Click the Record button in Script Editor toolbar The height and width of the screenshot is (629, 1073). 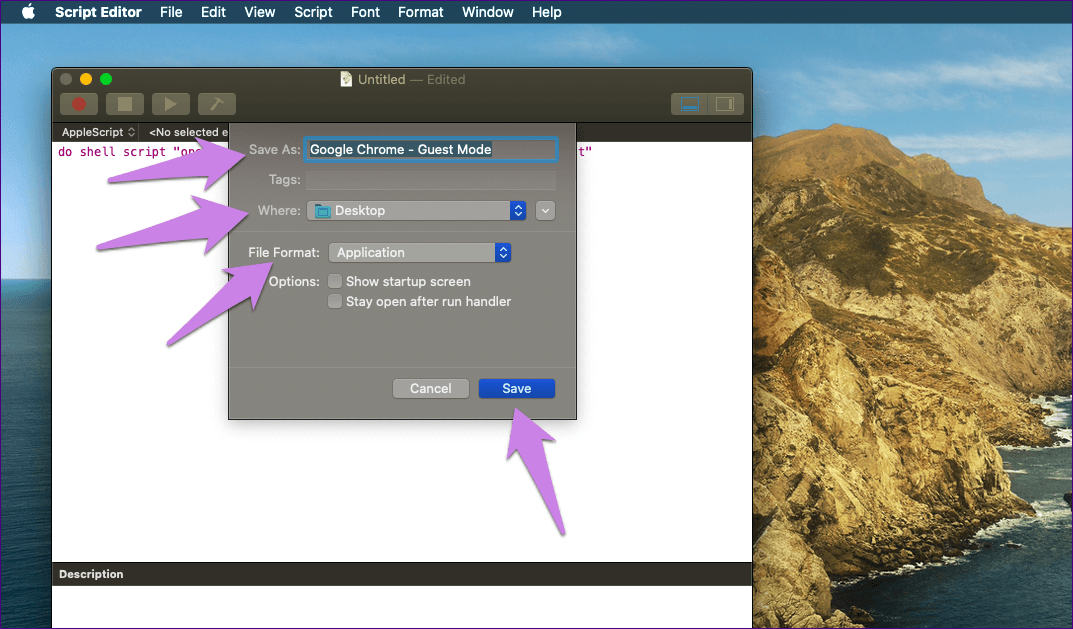[79, 104]
